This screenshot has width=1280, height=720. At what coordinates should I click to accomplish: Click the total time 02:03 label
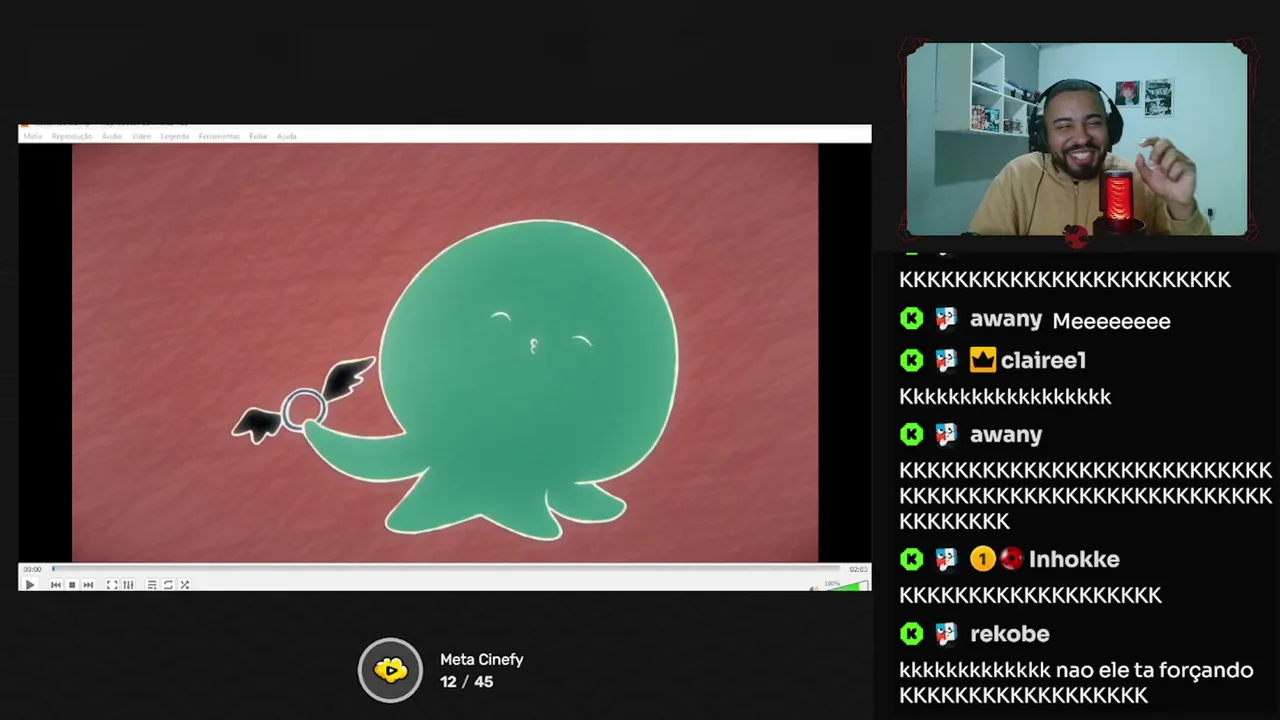pos(858,569)
